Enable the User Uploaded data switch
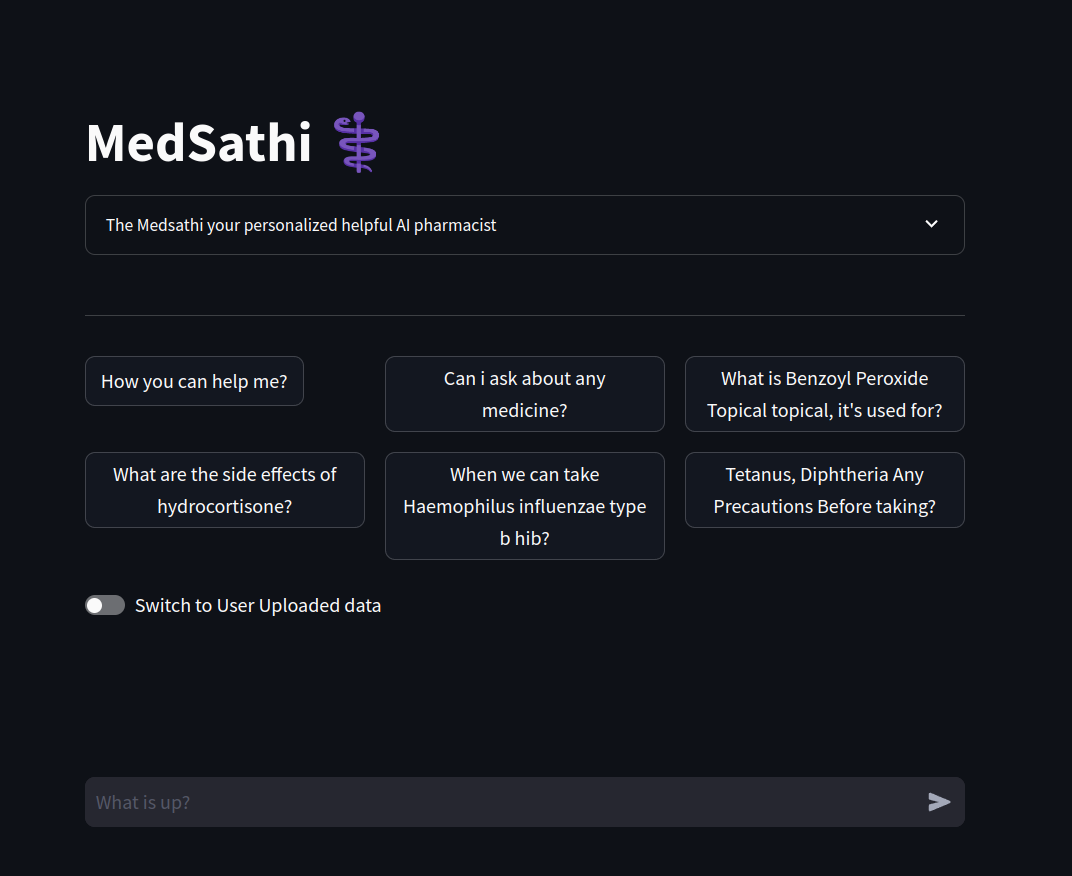Image resolution: width=1072 pixels, height=876 pixels. click(105, 605)
